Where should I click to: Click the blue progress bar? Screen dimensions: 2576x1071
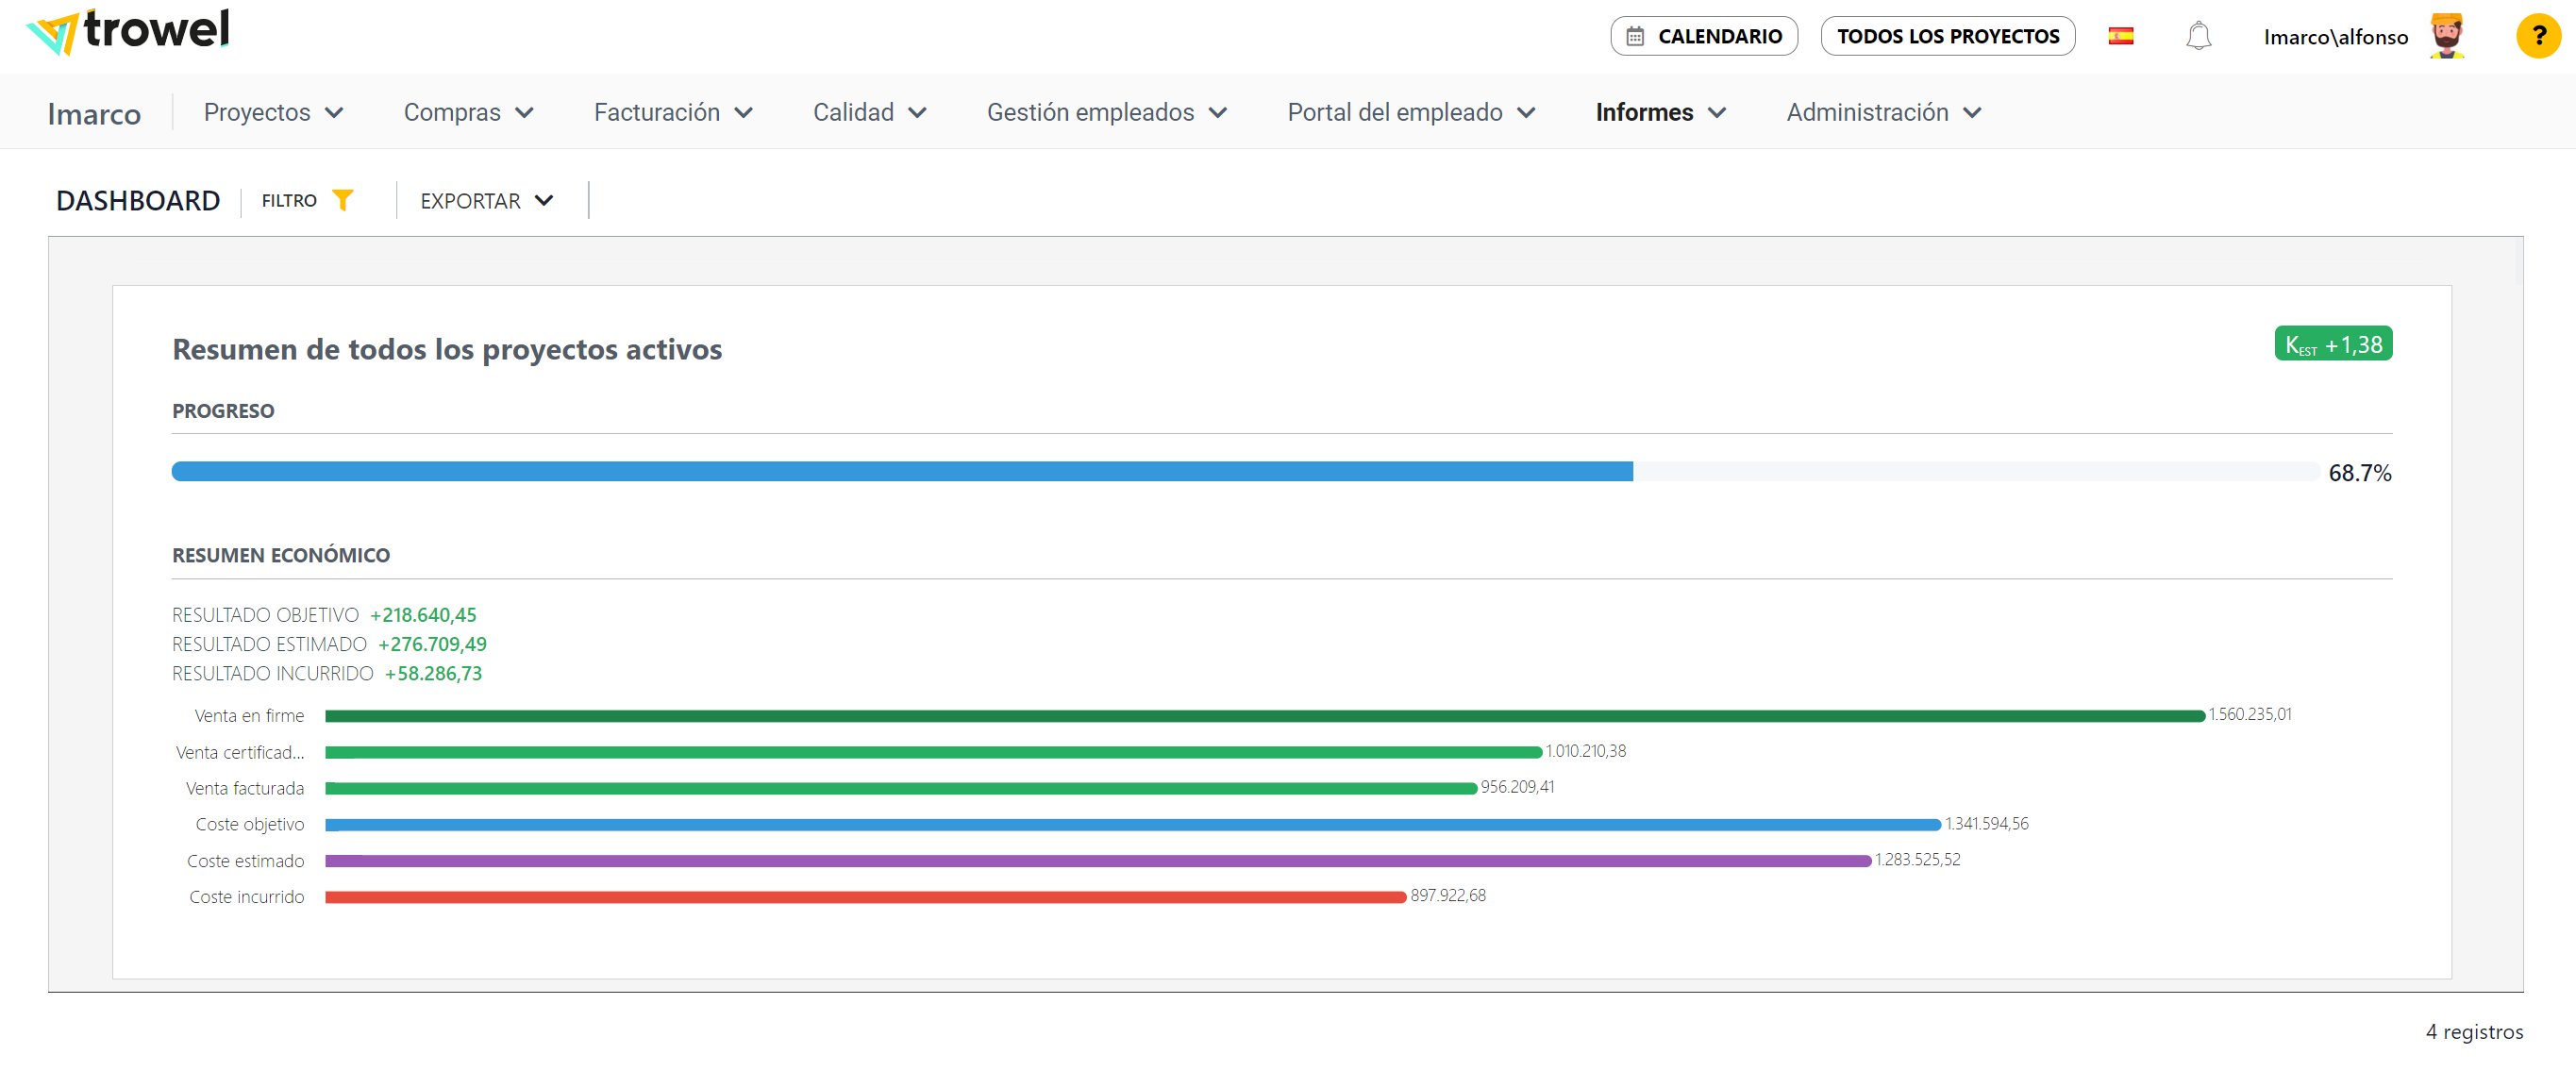click(x=901, y=472)
